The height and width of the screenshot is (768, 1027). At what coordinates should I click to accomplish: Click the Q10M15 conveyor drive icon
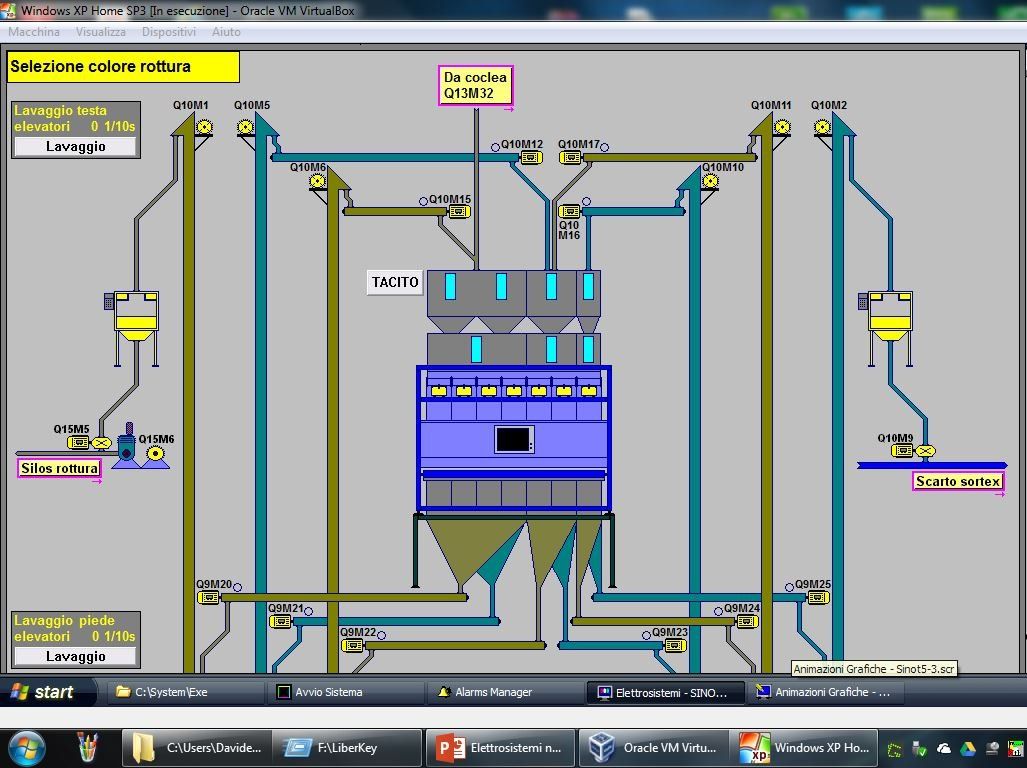coord(458,212)
